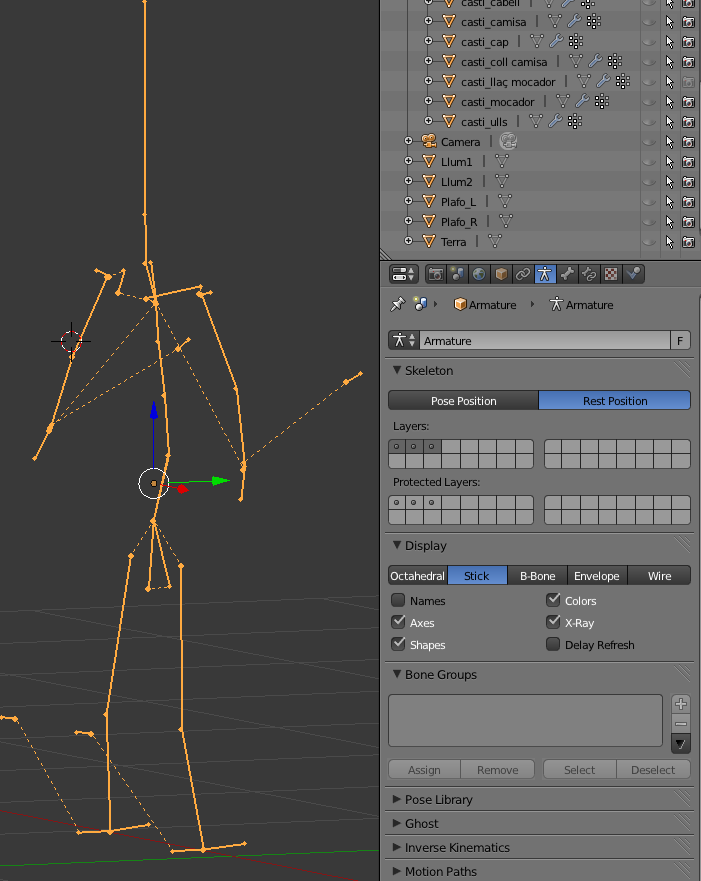701x881 pixels.
Task: Toggle the eye visibility for Llum1
Action: point(649,162)
